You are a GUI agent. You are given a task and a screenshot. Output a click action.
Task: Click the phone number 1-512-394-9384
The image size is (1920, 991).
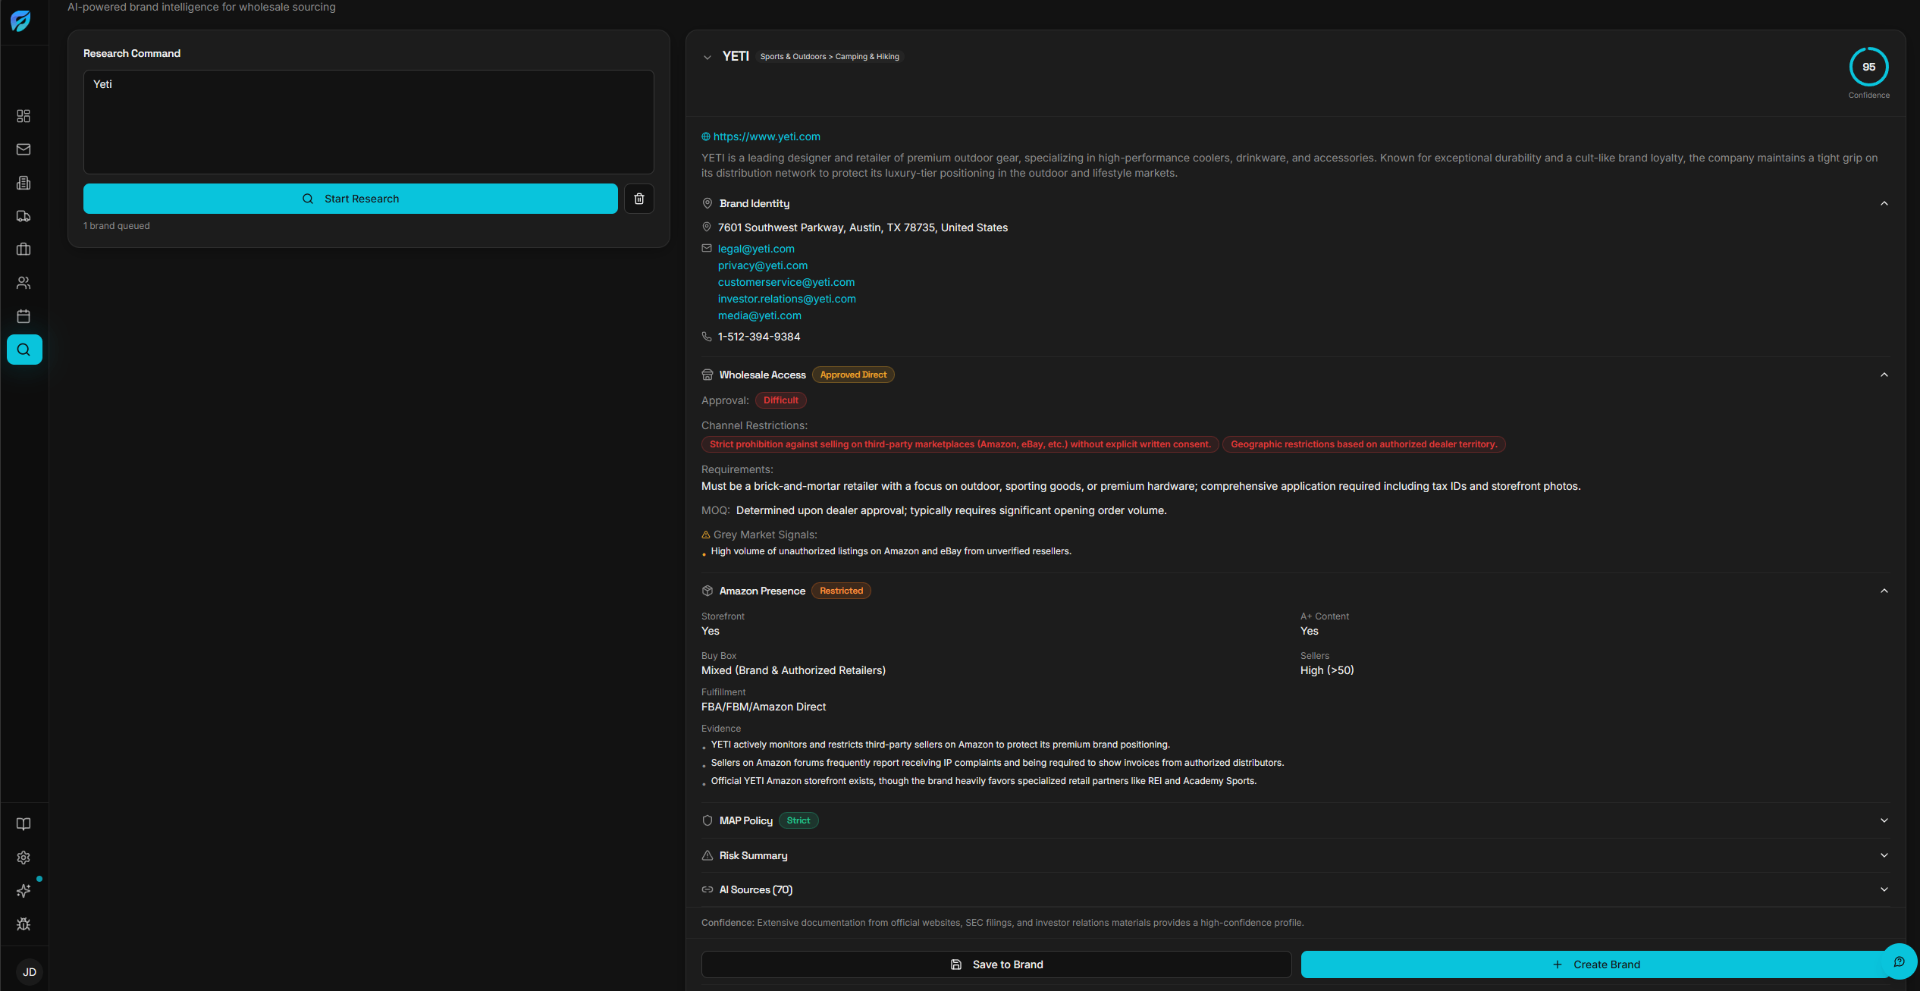pyautogui.click(x=759, y=337)
